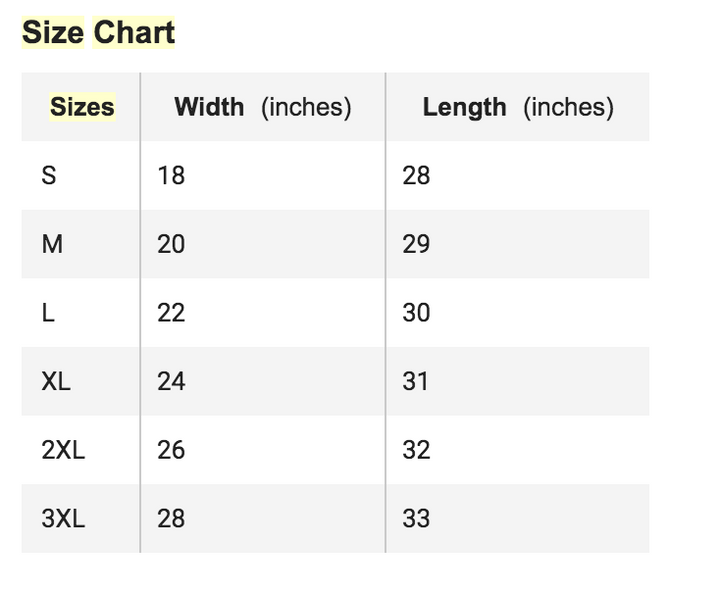This screenshot has height=593, width=720.
Task: Select the 2XL size row label
Action: 63,450
